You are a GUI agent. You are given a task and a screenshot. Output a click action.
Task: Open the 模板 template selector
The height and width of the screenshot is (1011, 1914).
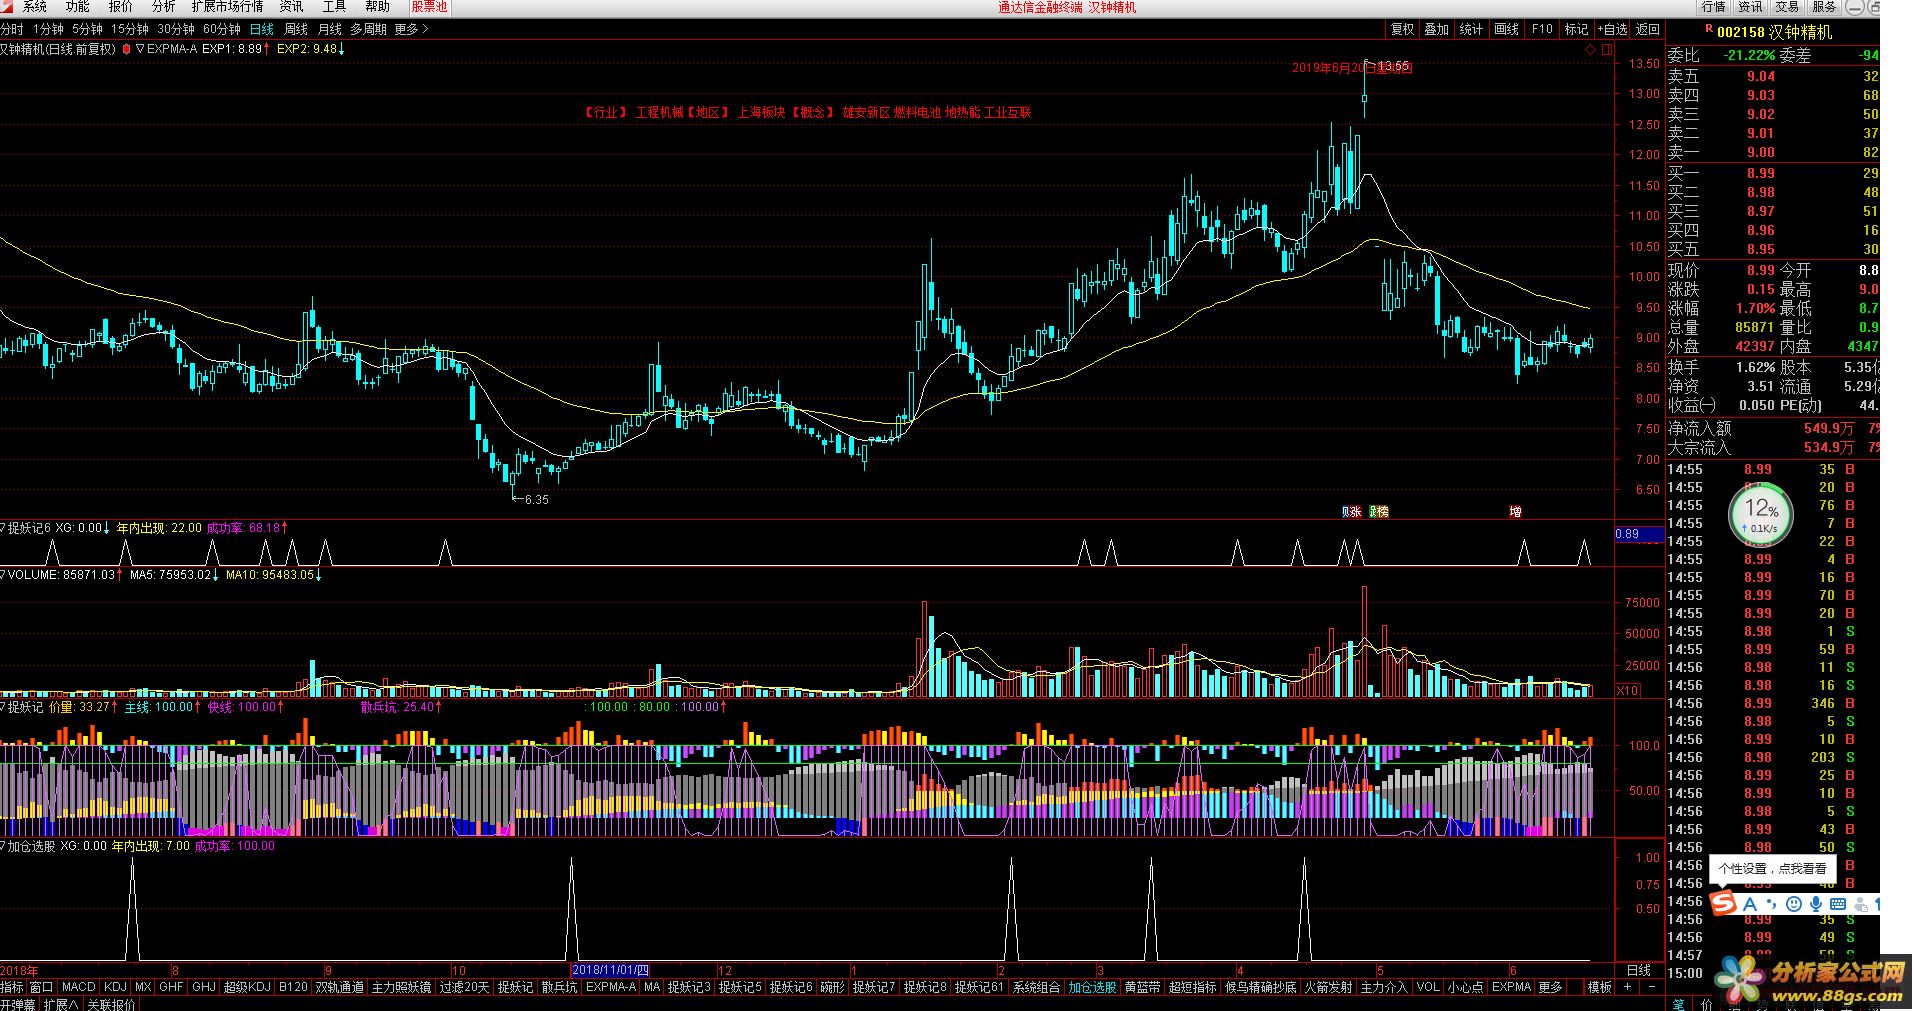[x=1600, y=987]
